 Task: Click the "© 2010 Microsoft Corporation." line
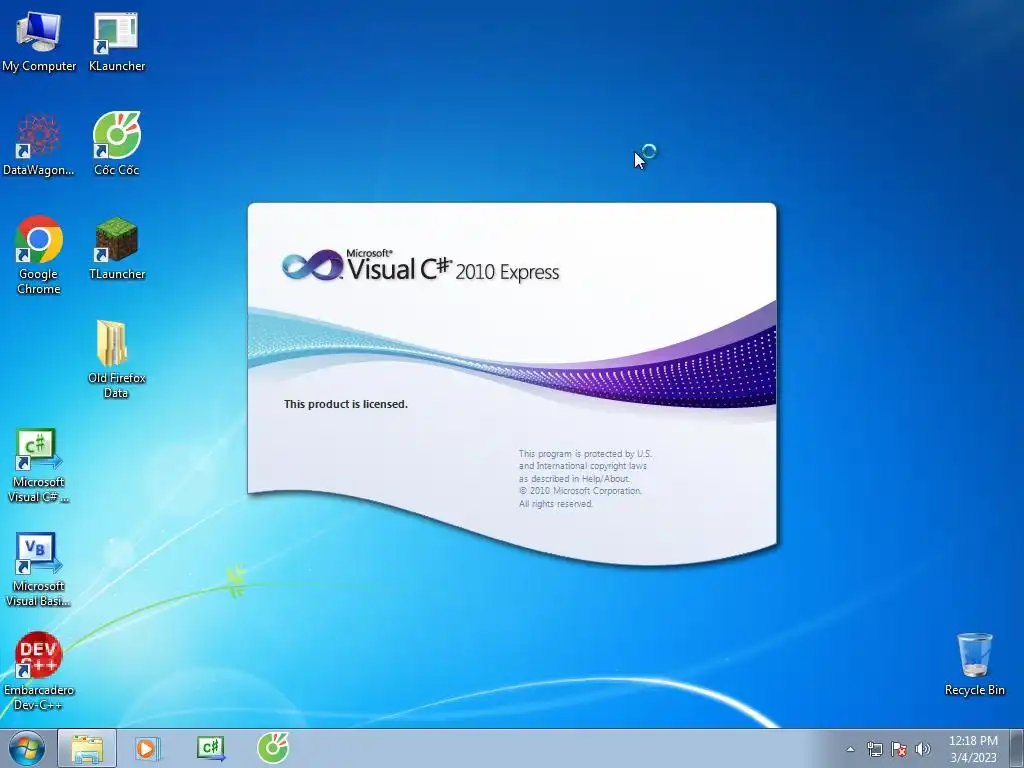(x=581, y=491)
